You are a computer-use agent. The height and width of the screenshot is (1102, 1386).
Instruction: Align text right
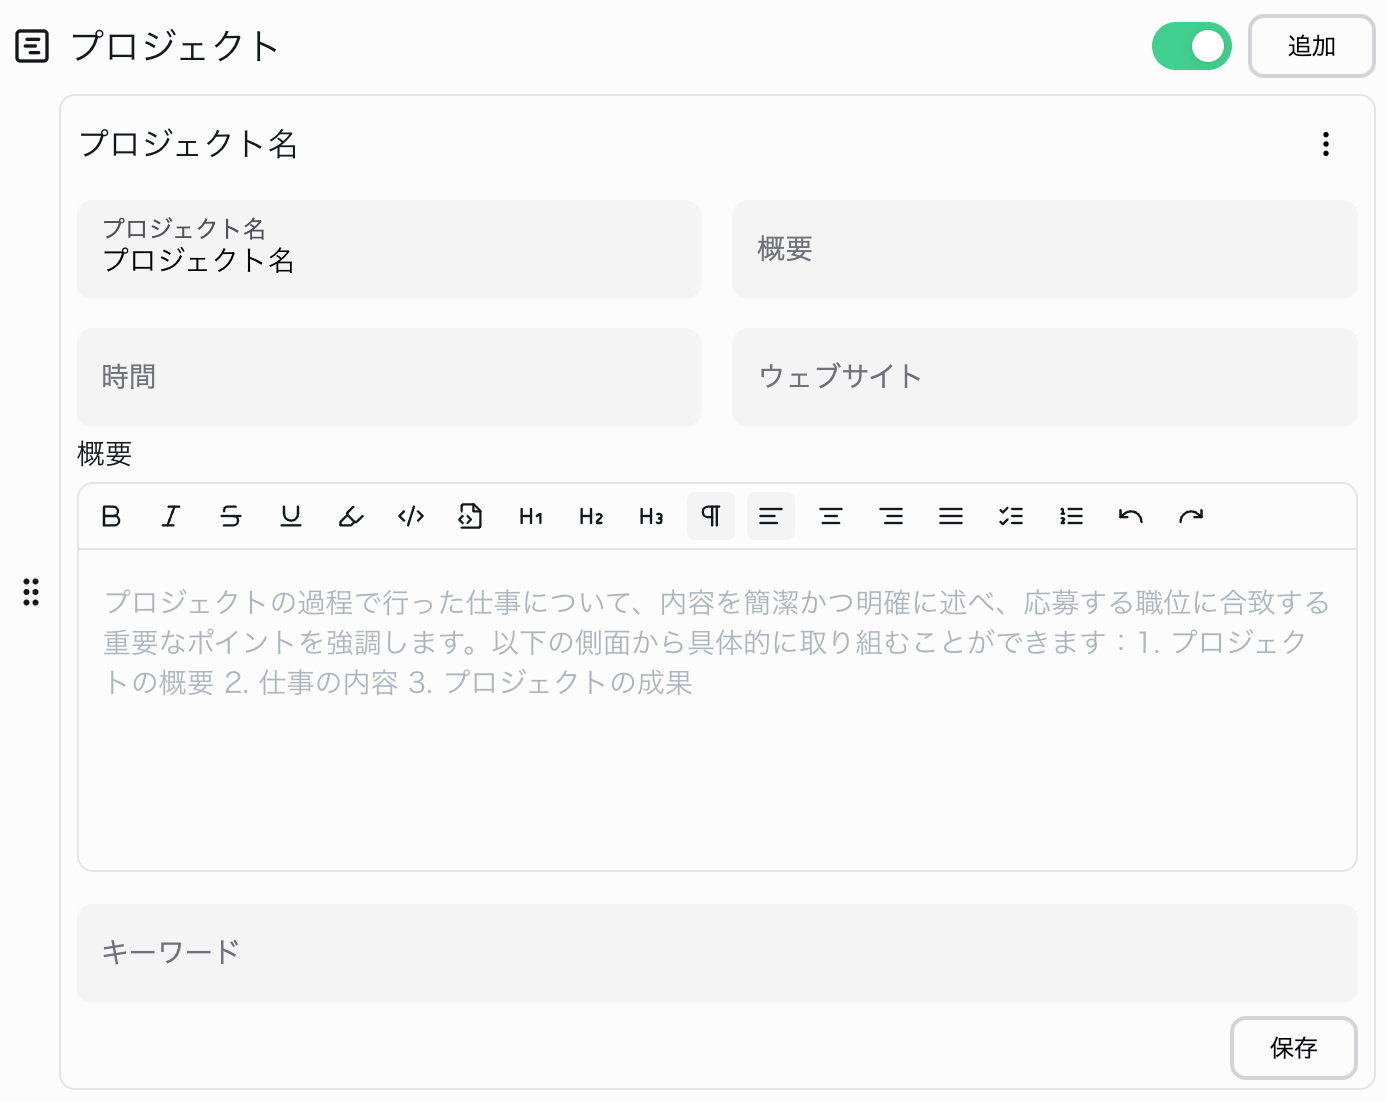pyautogui.click(x=891, y=516)
